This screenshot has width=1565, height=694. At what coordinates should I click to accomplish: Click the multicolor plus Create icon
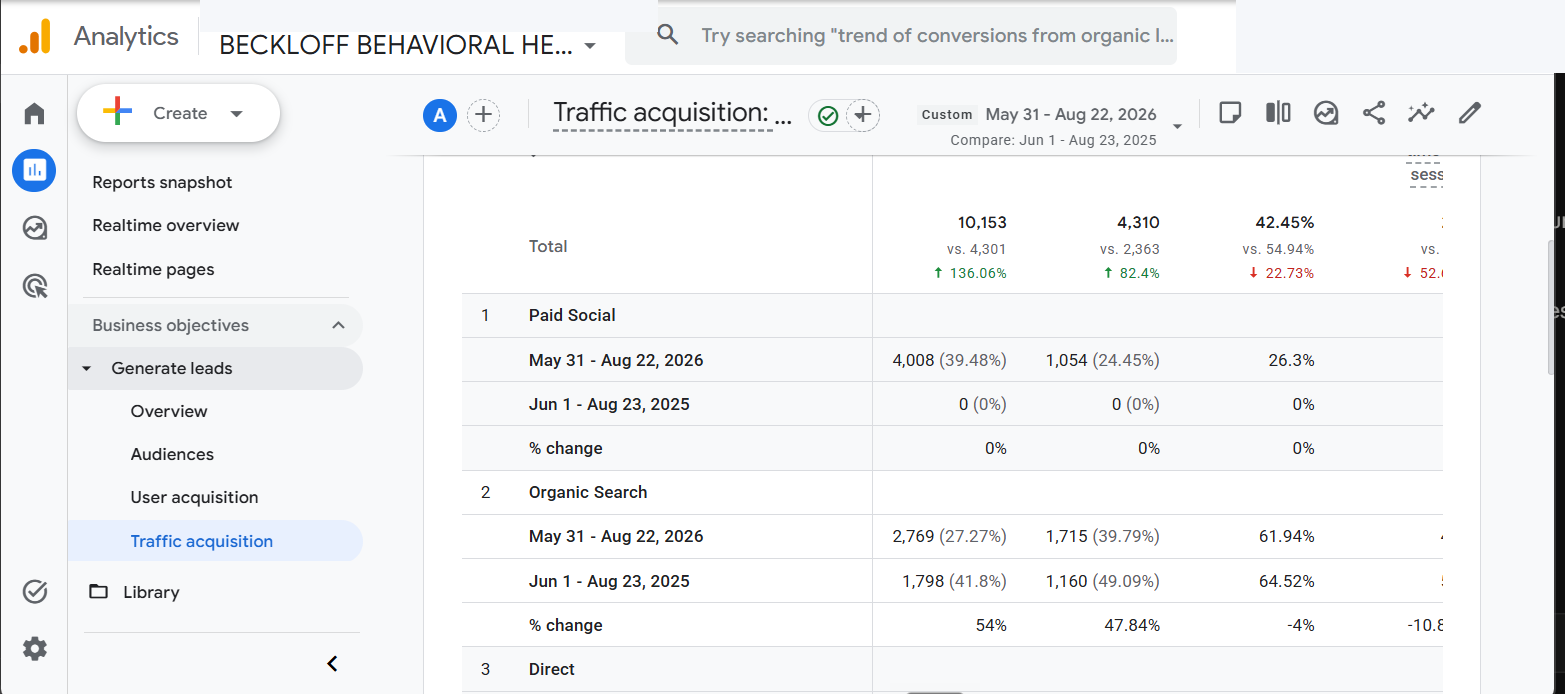point(118,113)
